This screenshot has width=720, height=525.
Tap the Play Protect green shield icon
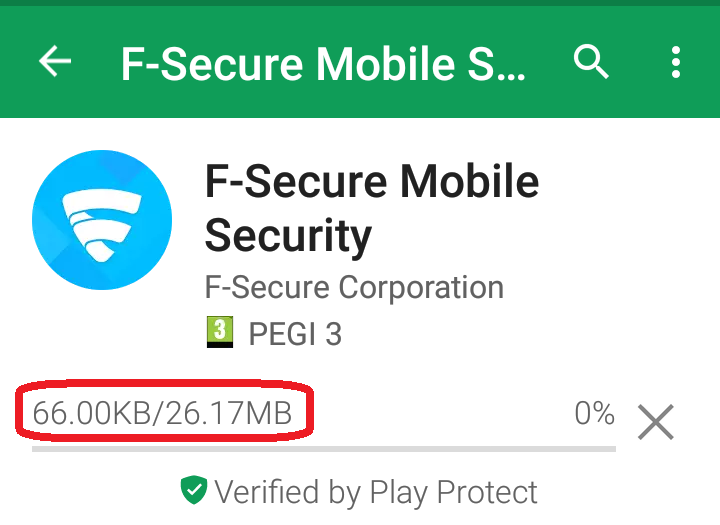click(x=194, y=490)
